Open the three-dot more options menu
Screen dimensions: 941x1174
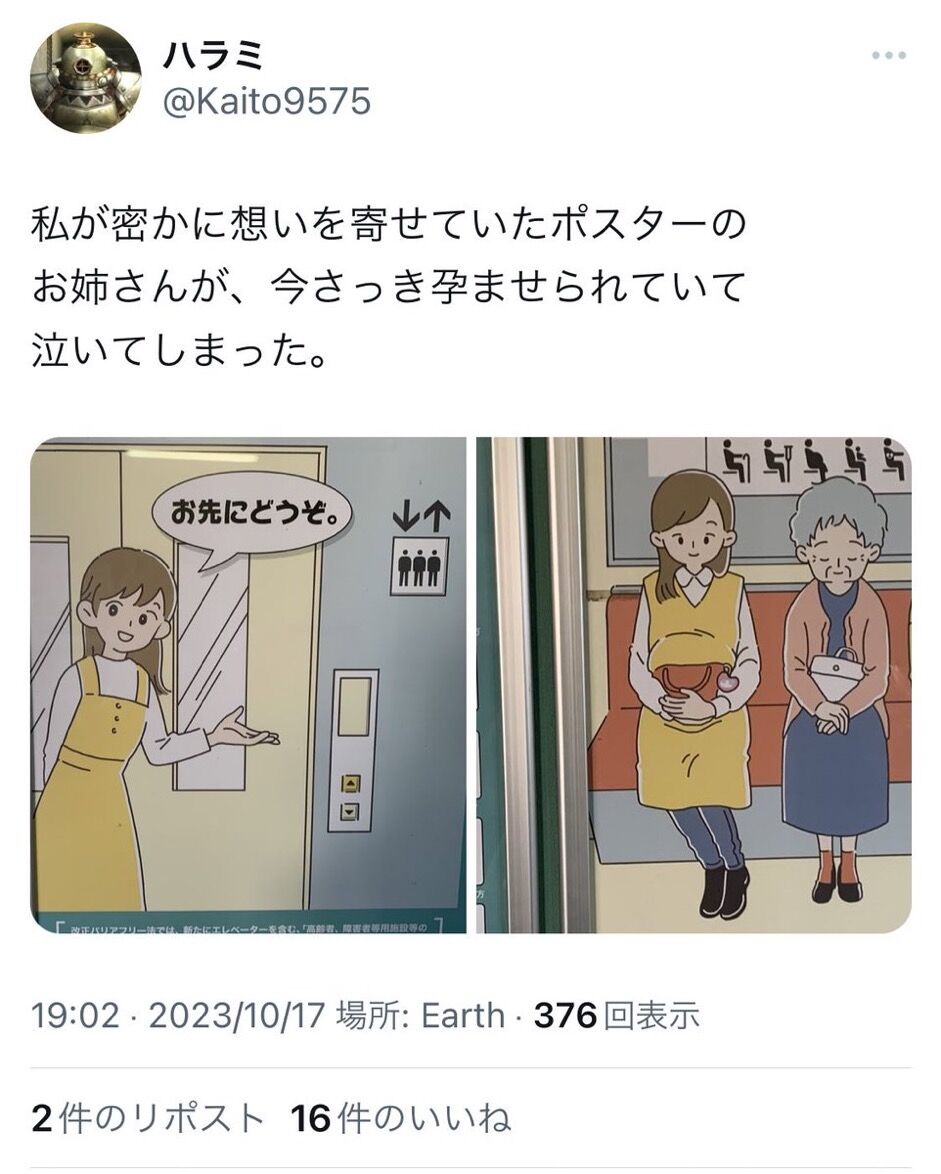889,55
